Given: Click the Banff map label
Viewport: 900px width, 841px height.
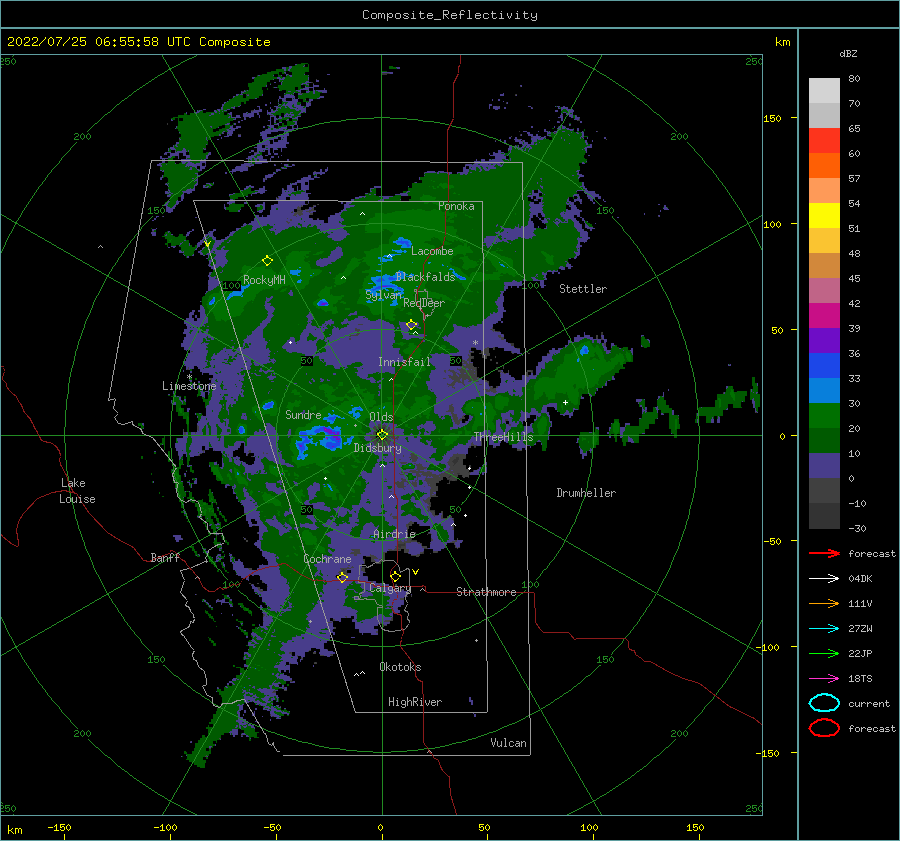Looking at the screenshot, I should 165,557.
